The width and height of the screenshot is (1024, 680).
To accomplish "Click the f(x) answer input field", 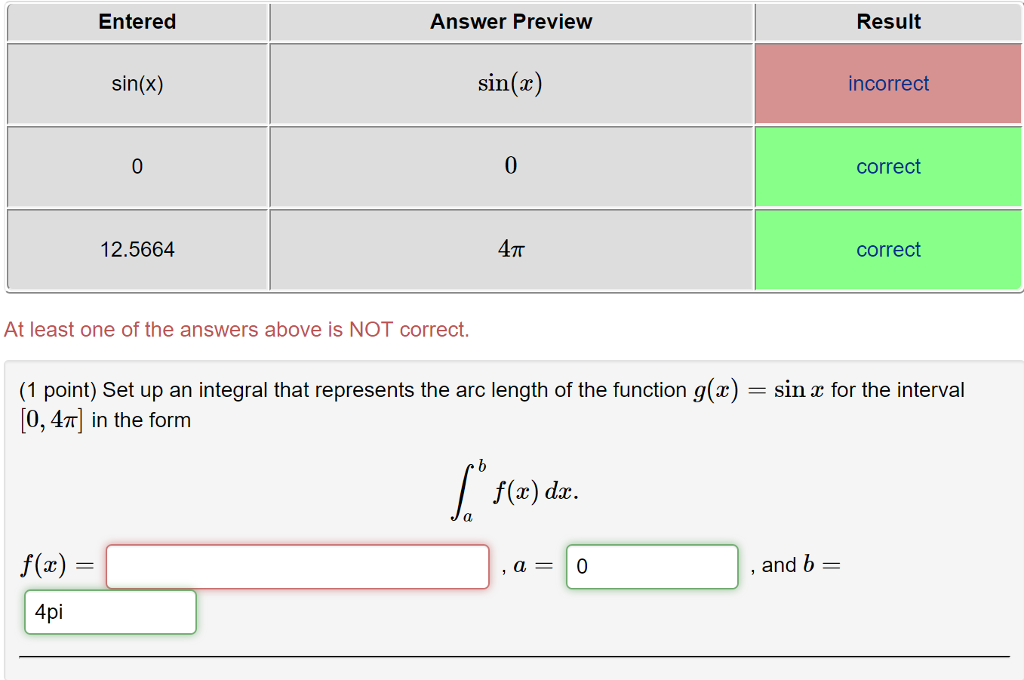I will (297, 566).
